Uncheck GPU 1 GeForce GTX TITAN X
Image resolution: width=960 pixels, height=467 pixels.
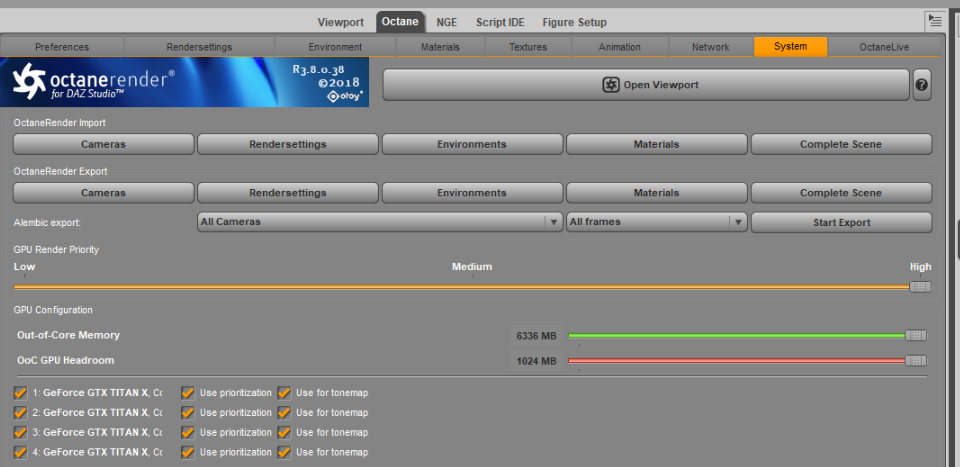coord(20,393)
